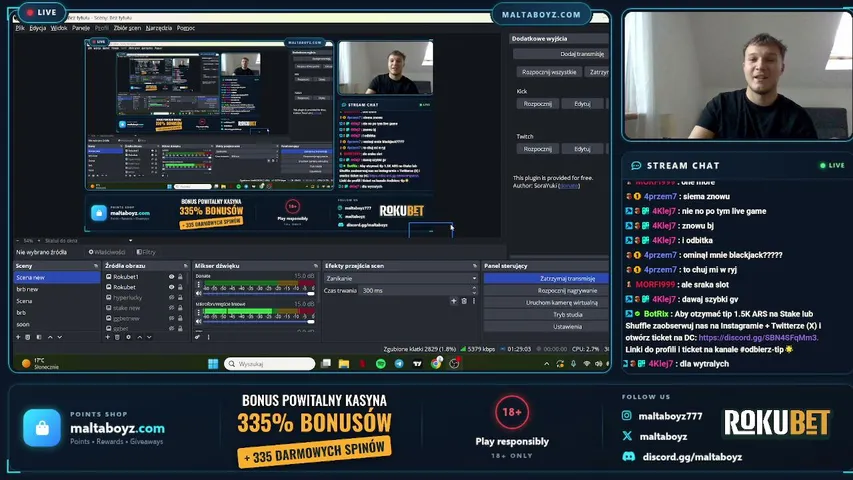The width and height of the screenshot is (853, 480).
Task: Open the Zbiór scen menu
Action: pyautogui.click(x=127, y=28)
